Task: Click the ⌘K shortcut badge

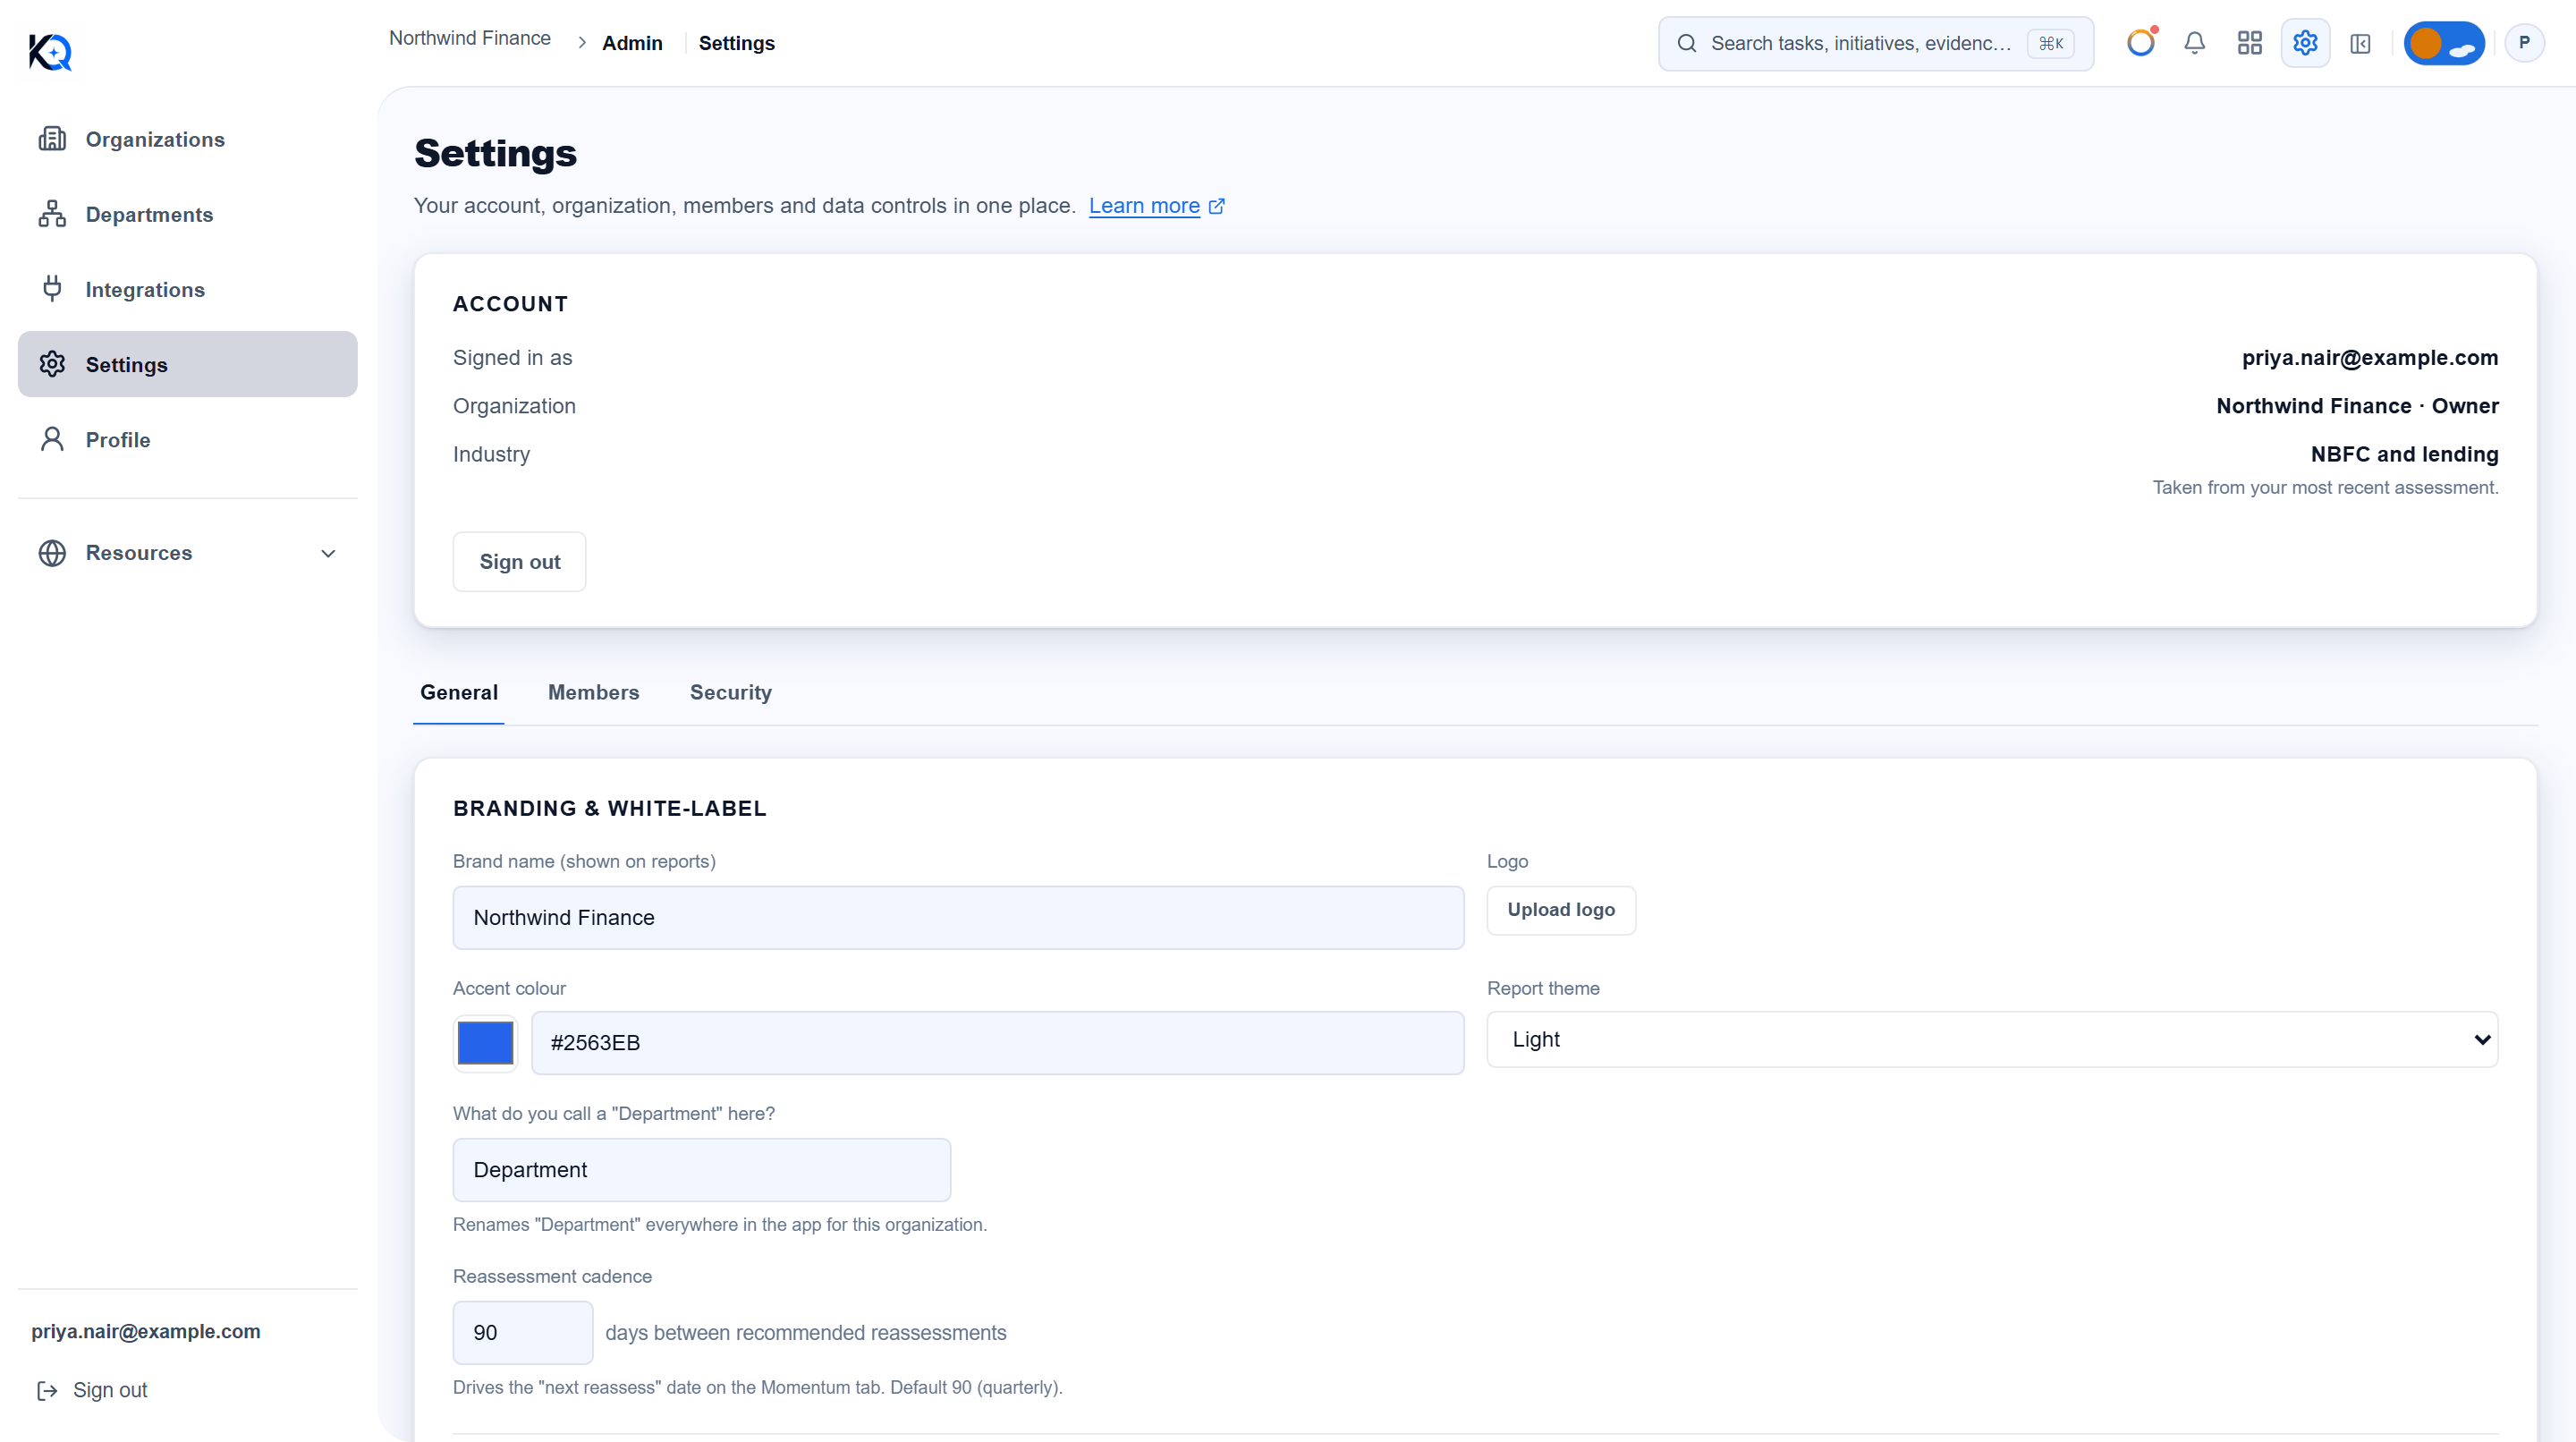Action: (x=2050, y=43)
